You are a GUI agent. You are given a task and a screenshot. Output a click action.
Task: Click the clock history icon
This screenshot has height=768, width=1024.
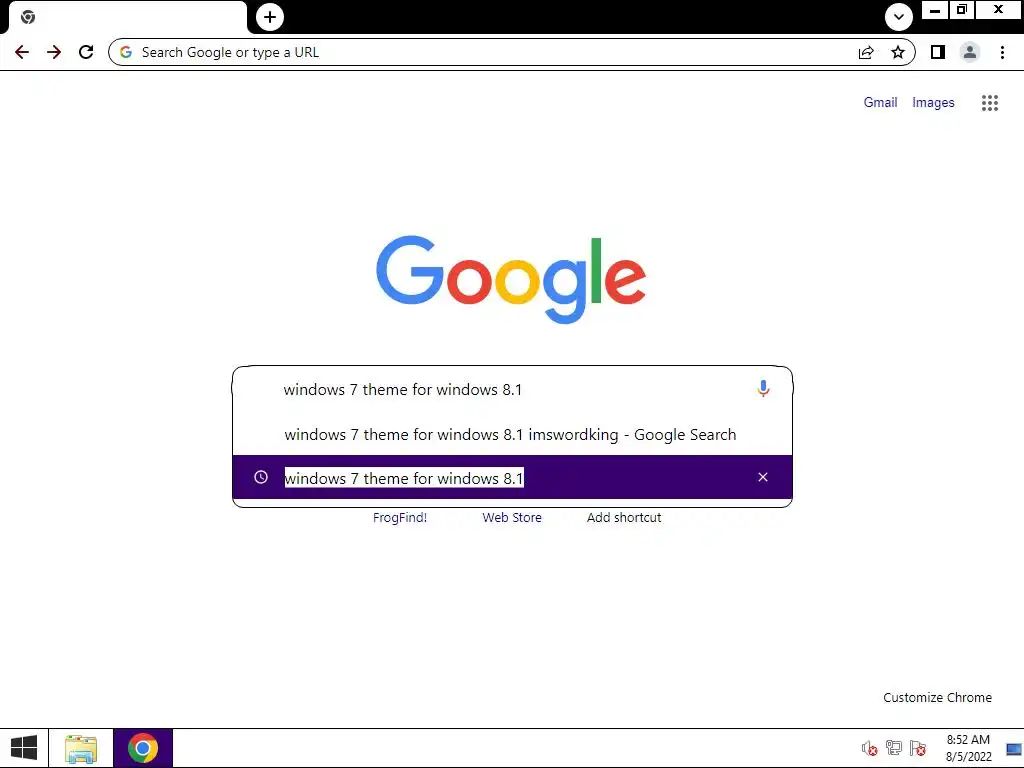(261, 477)
